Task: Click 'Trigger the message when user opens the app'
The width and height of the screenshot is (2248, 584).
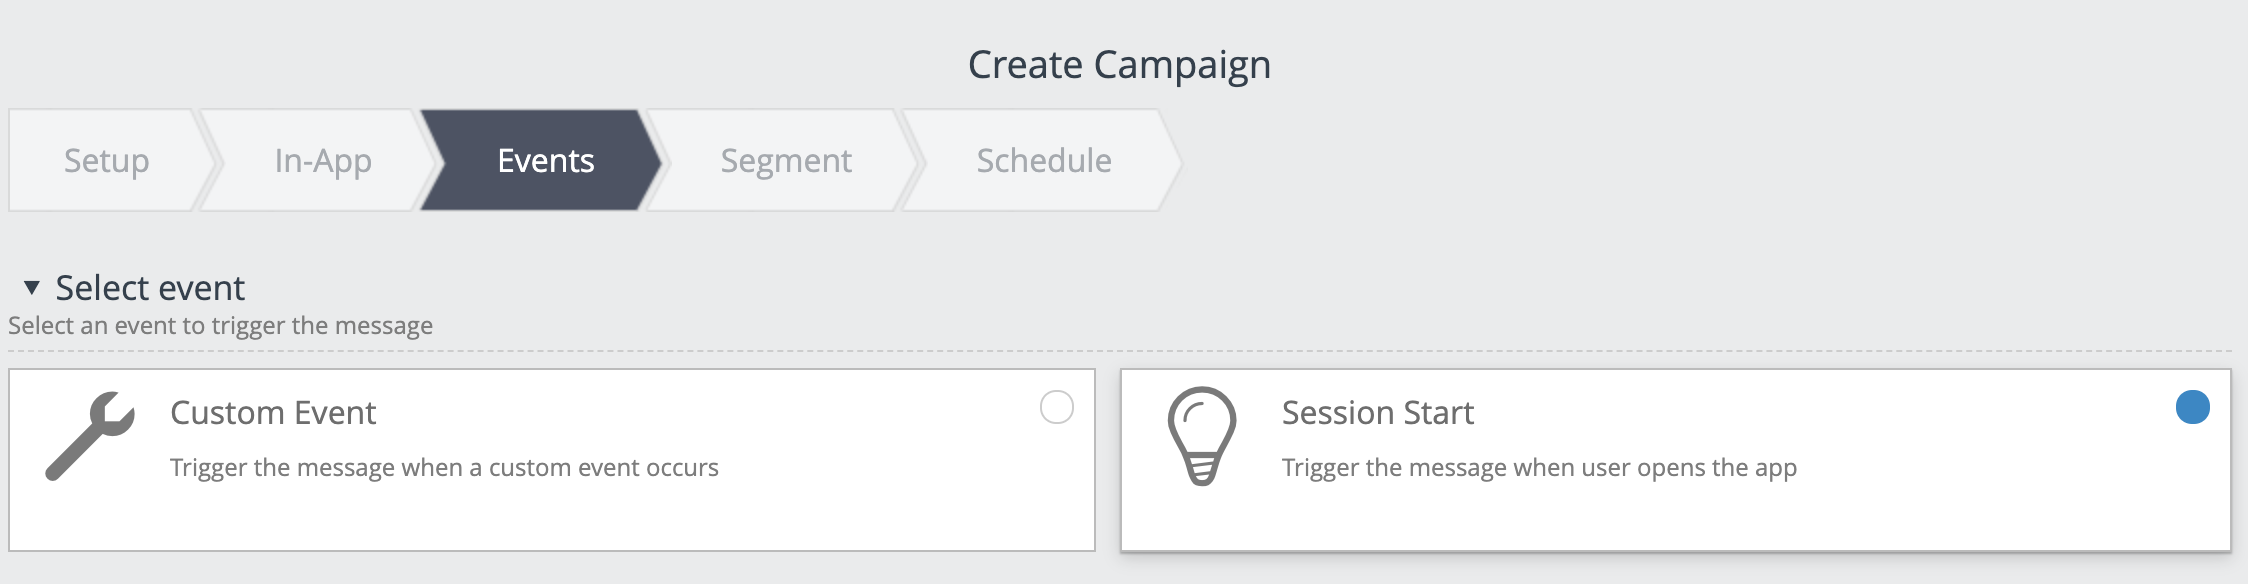Action: (1539, 467)
